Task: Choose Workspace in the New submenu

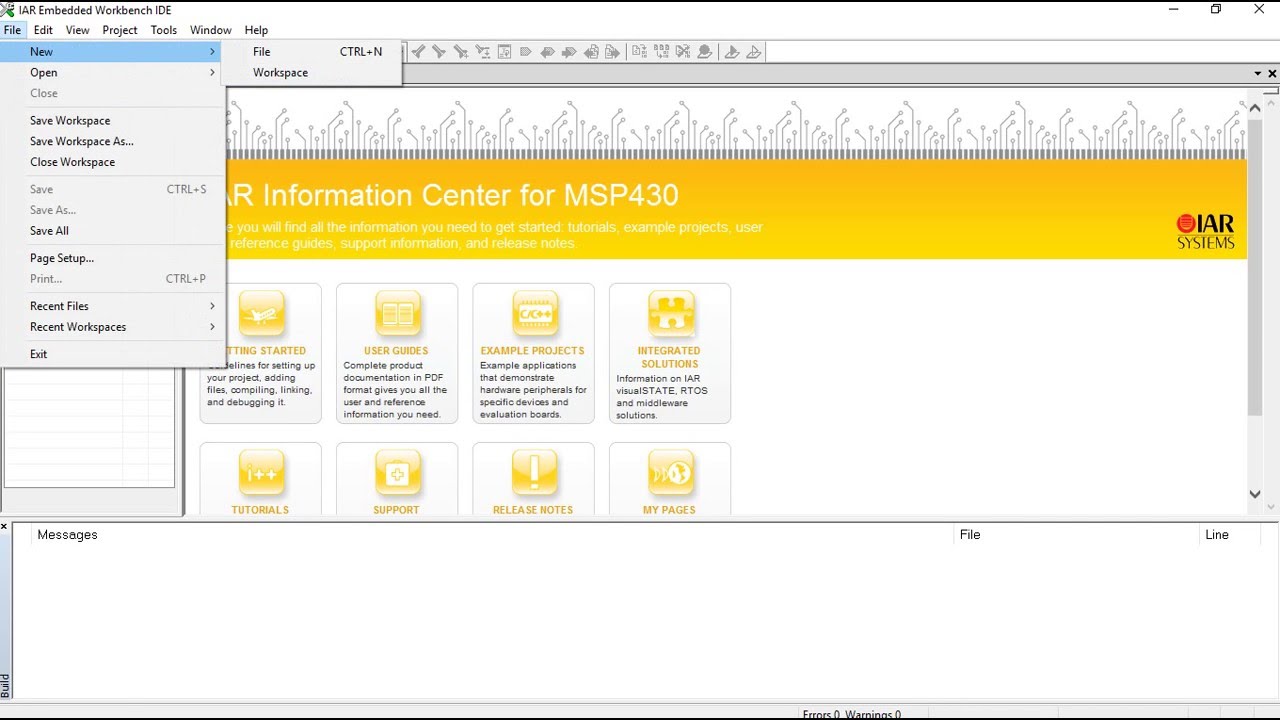Action: [311, 73]
